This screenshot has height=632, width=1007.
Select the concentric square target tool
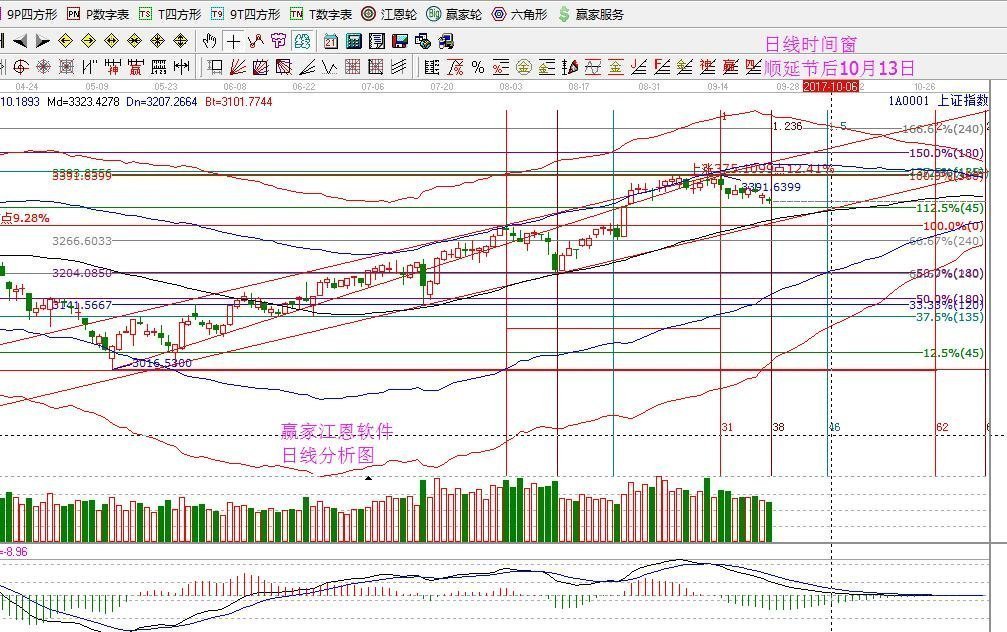point(66,67)
